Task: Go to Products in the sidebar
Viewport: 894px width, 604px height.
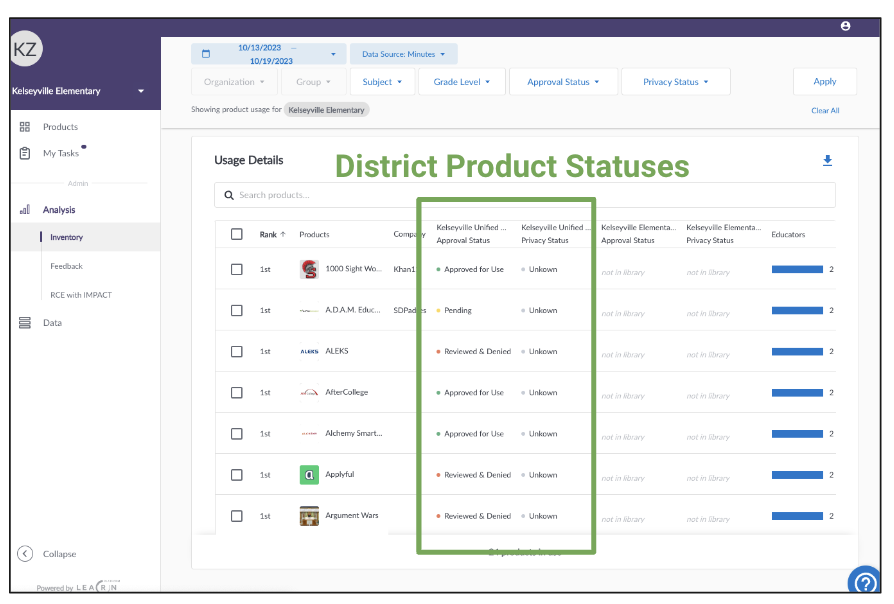Action: [x=60, y=127]
